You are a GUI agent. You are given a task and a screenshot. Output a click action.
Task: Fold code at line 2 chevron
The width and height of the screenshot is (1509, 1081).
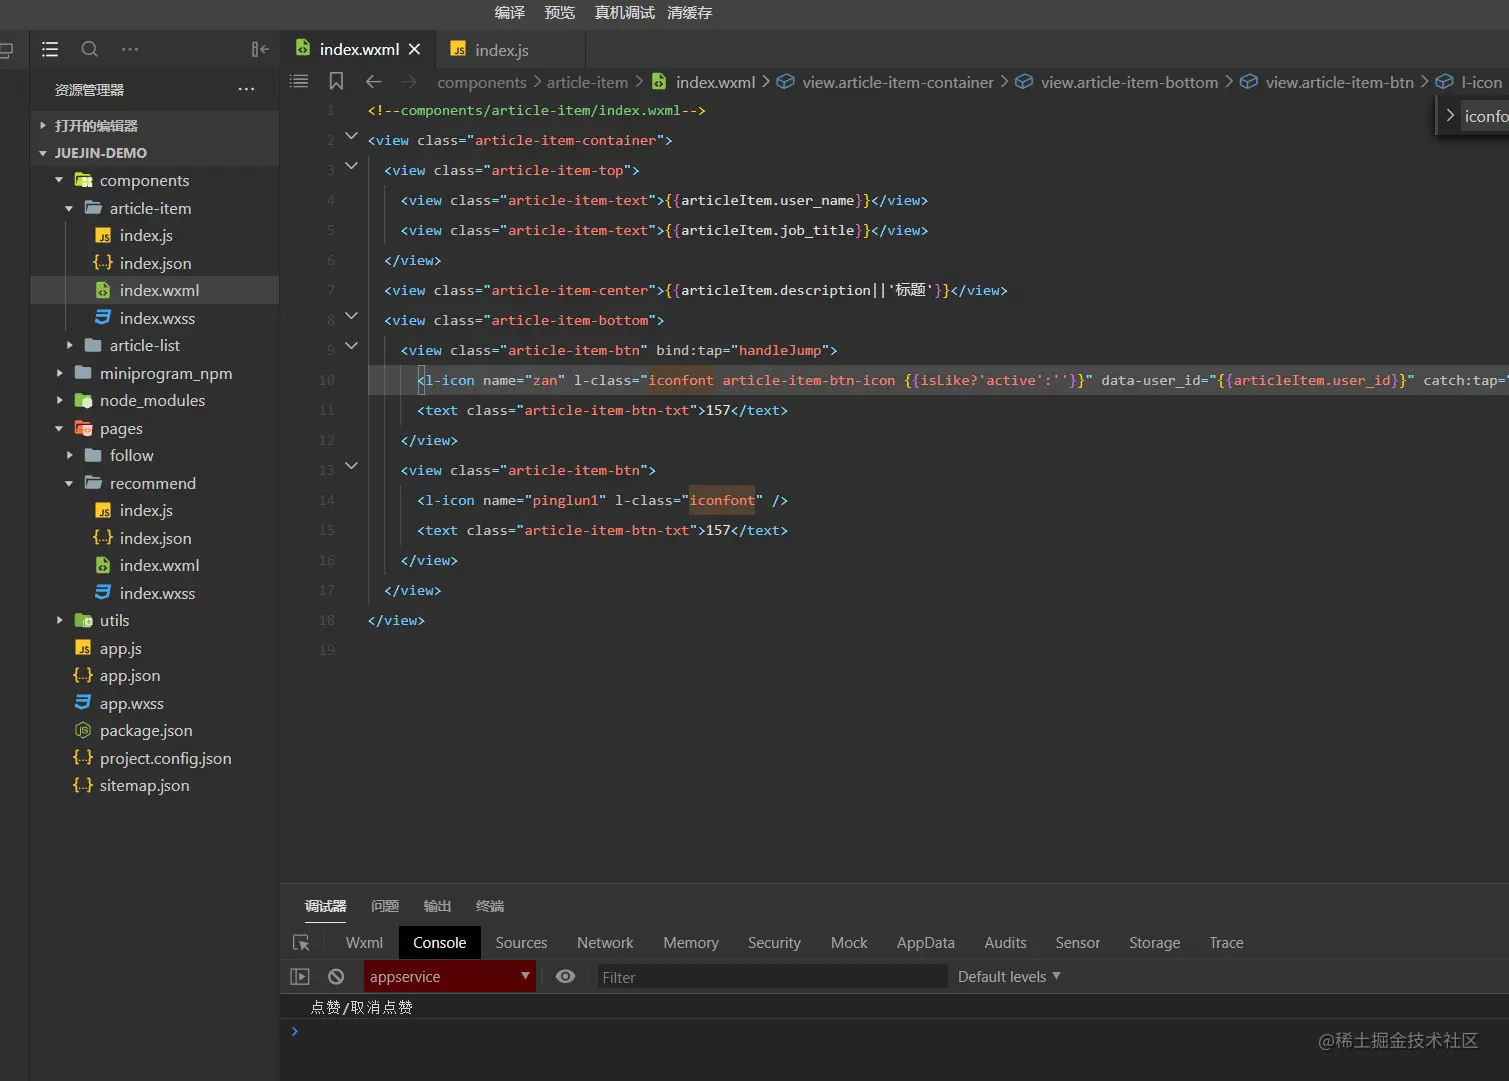click(351, 135)
